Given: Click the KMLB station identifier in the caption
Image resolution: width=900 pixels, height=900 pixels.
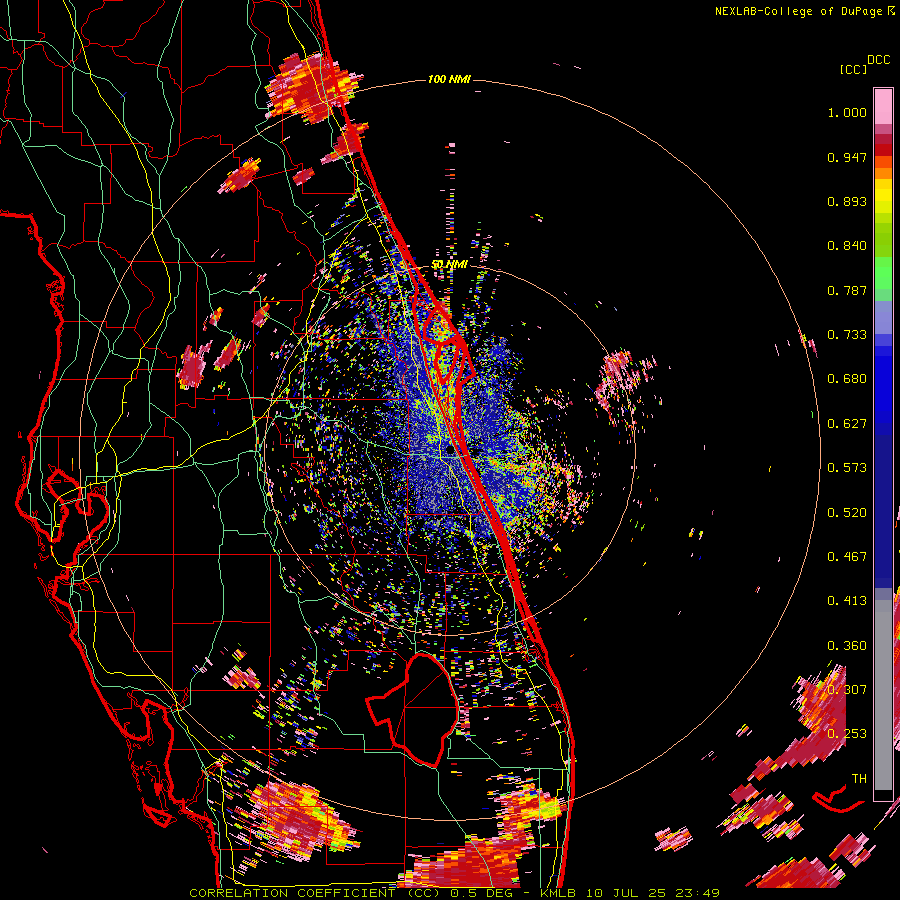Looking at the screenshot, I should pos(557,893).
